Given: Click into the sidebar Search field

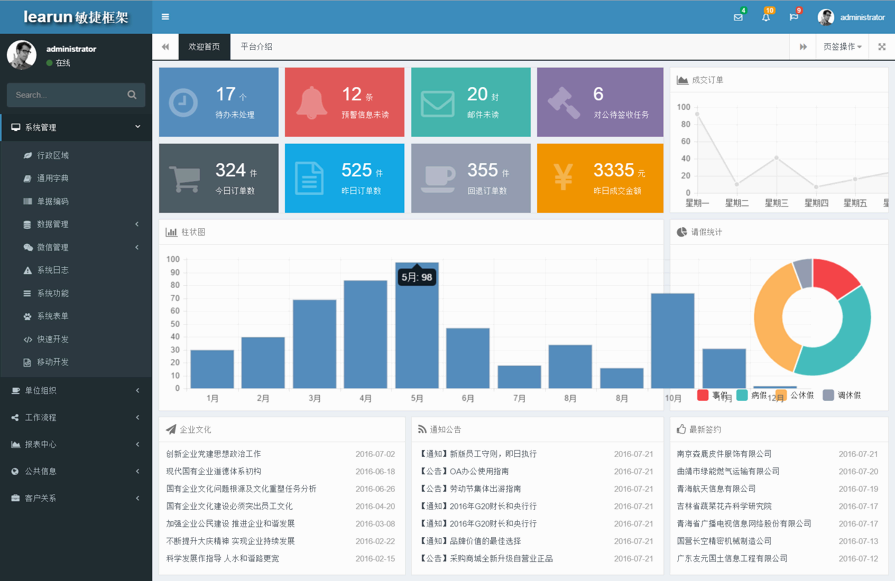Looking at the screenshot, I should click(65, 95).
